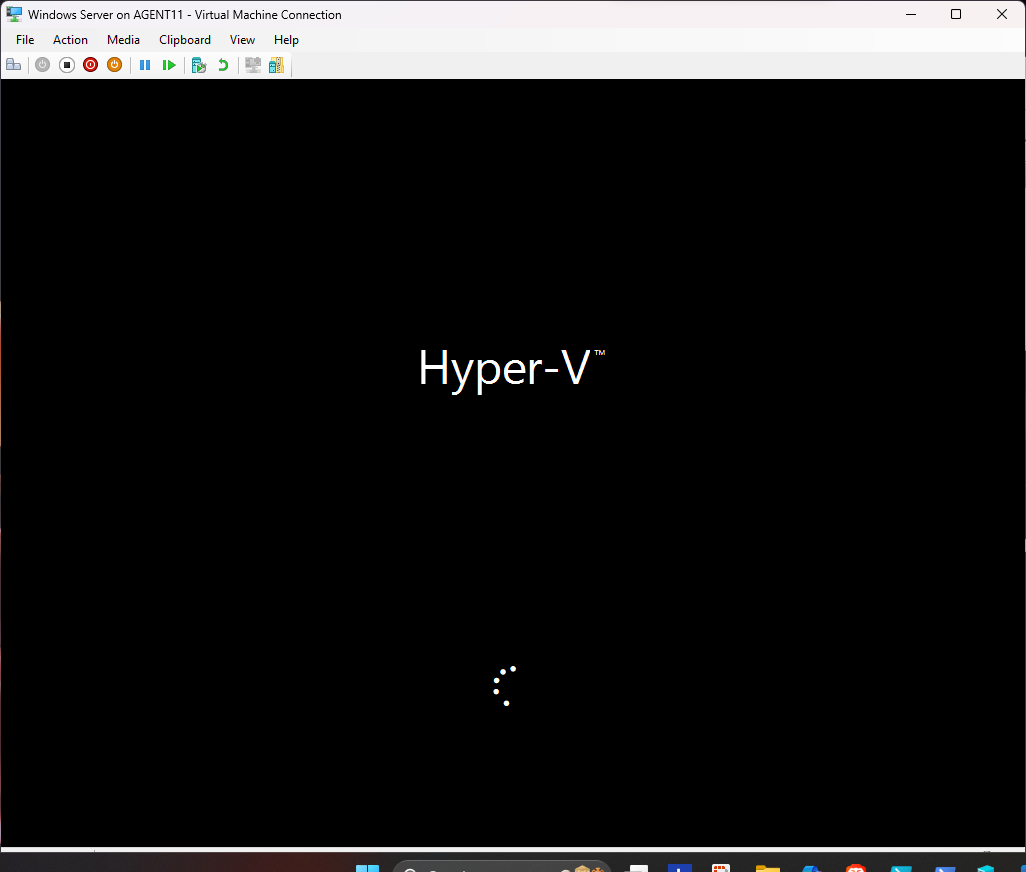The width and height of the screenshot is (1026, 872).
Task: Send Ctrl+Alt+Delete using the toolbar icon
Action: (13, 65)
